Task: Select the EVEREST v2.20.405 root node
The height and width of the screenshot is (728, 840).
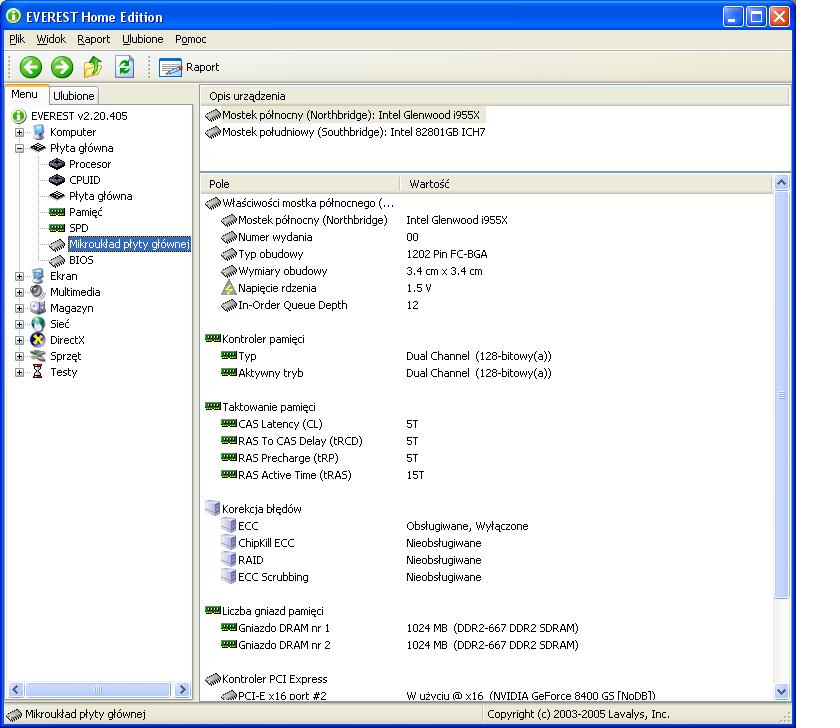Action: [x=79, y=116]
